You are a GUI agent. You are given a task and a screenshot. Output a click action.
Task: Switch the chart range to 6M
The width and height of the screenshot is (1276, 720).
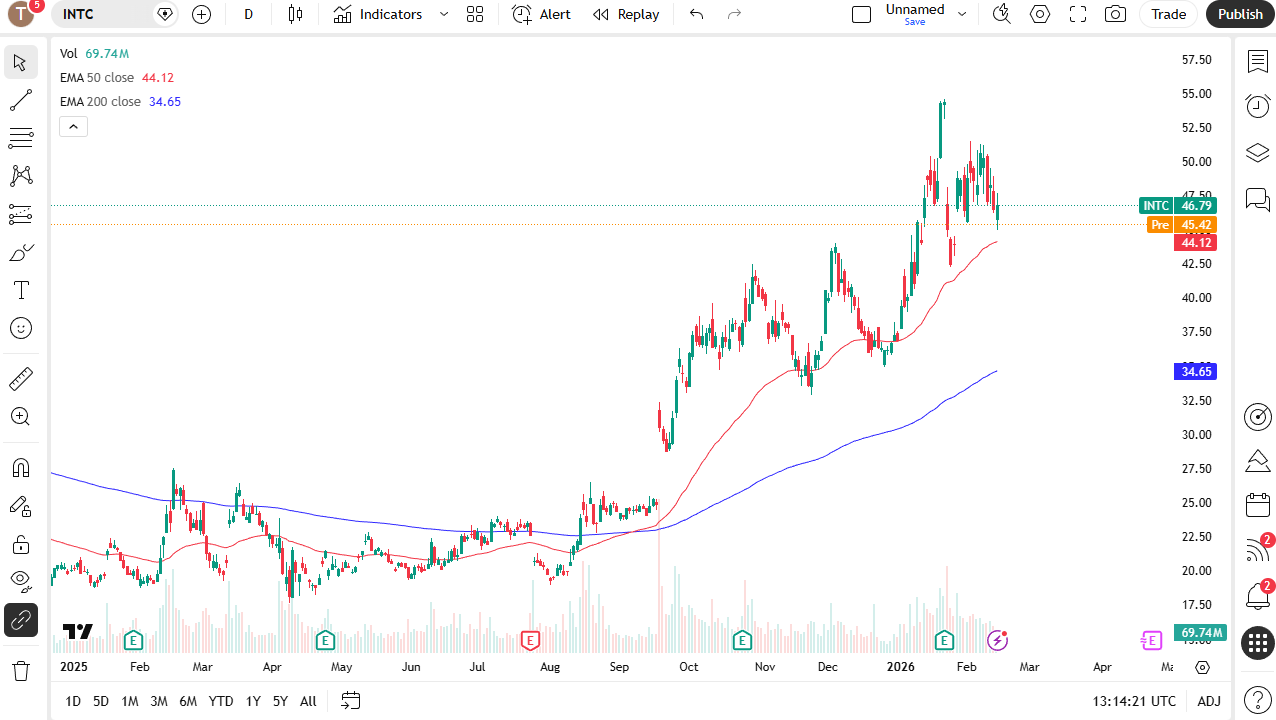pos(188,701)
